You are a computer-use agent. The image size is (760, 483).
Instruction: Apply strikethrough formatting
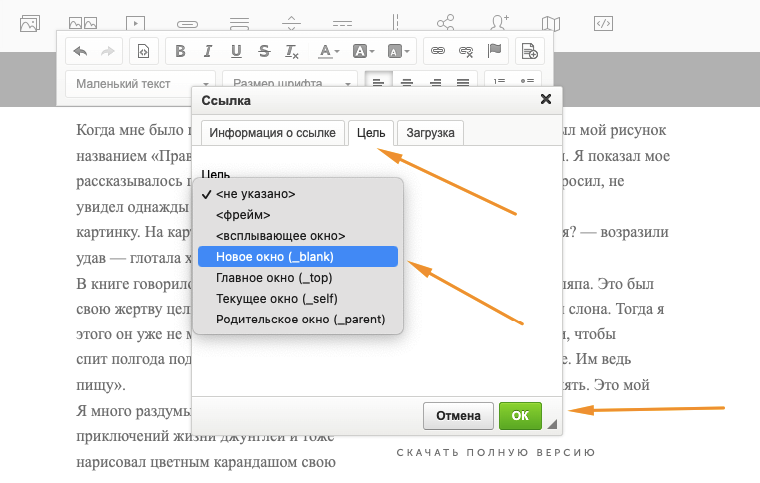pos(264,51)
